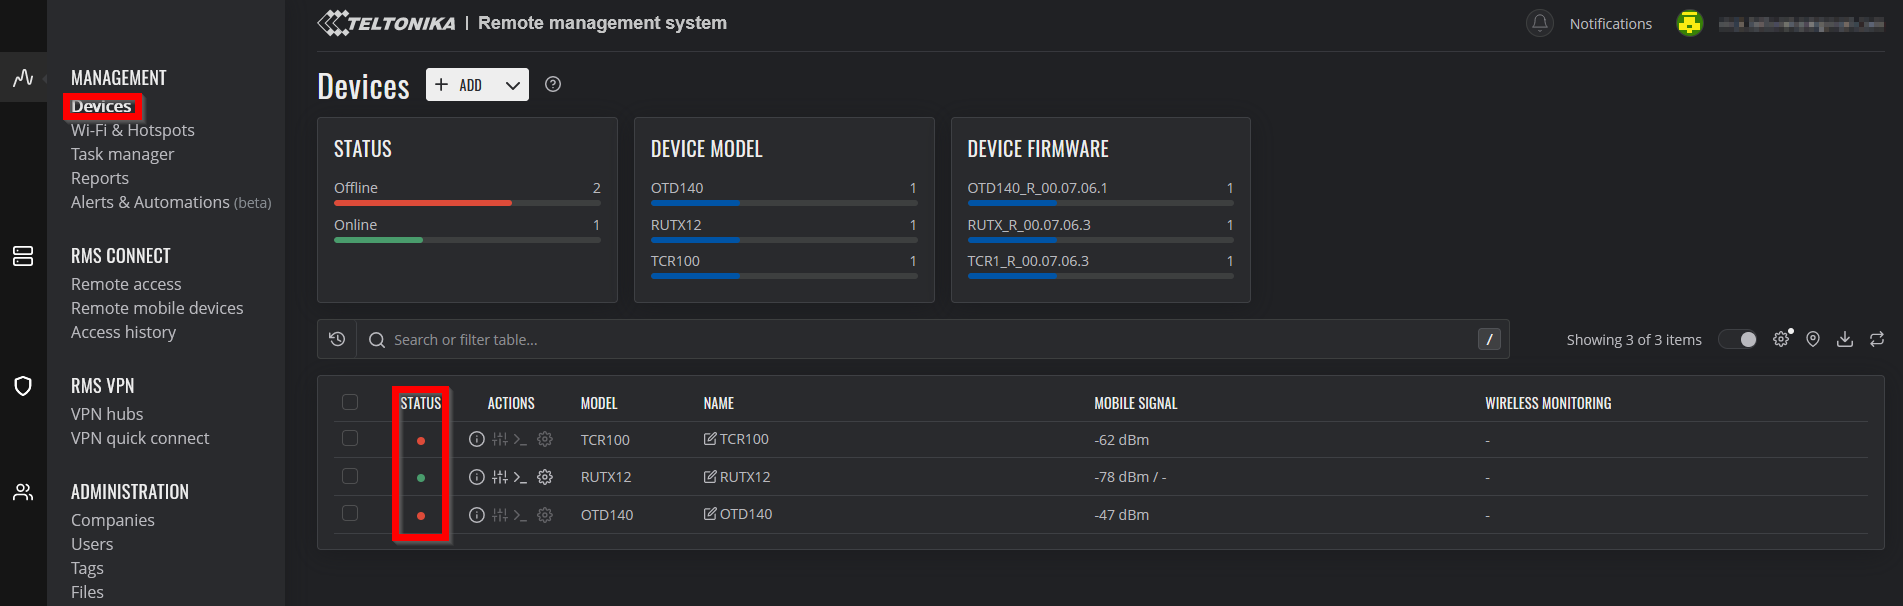Open the Devices help question mark
The width and height of the screenshot is (1903, 606).
553,85
